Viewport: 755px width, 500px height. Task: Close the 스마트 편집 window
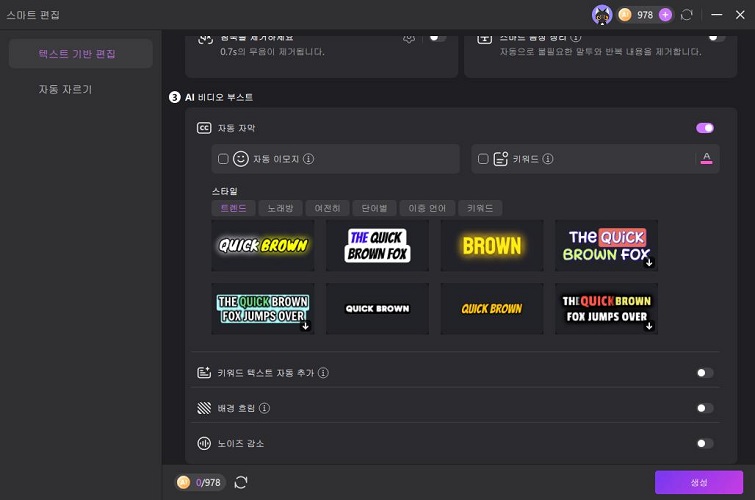pyautogui.click(x=740, y=15)
